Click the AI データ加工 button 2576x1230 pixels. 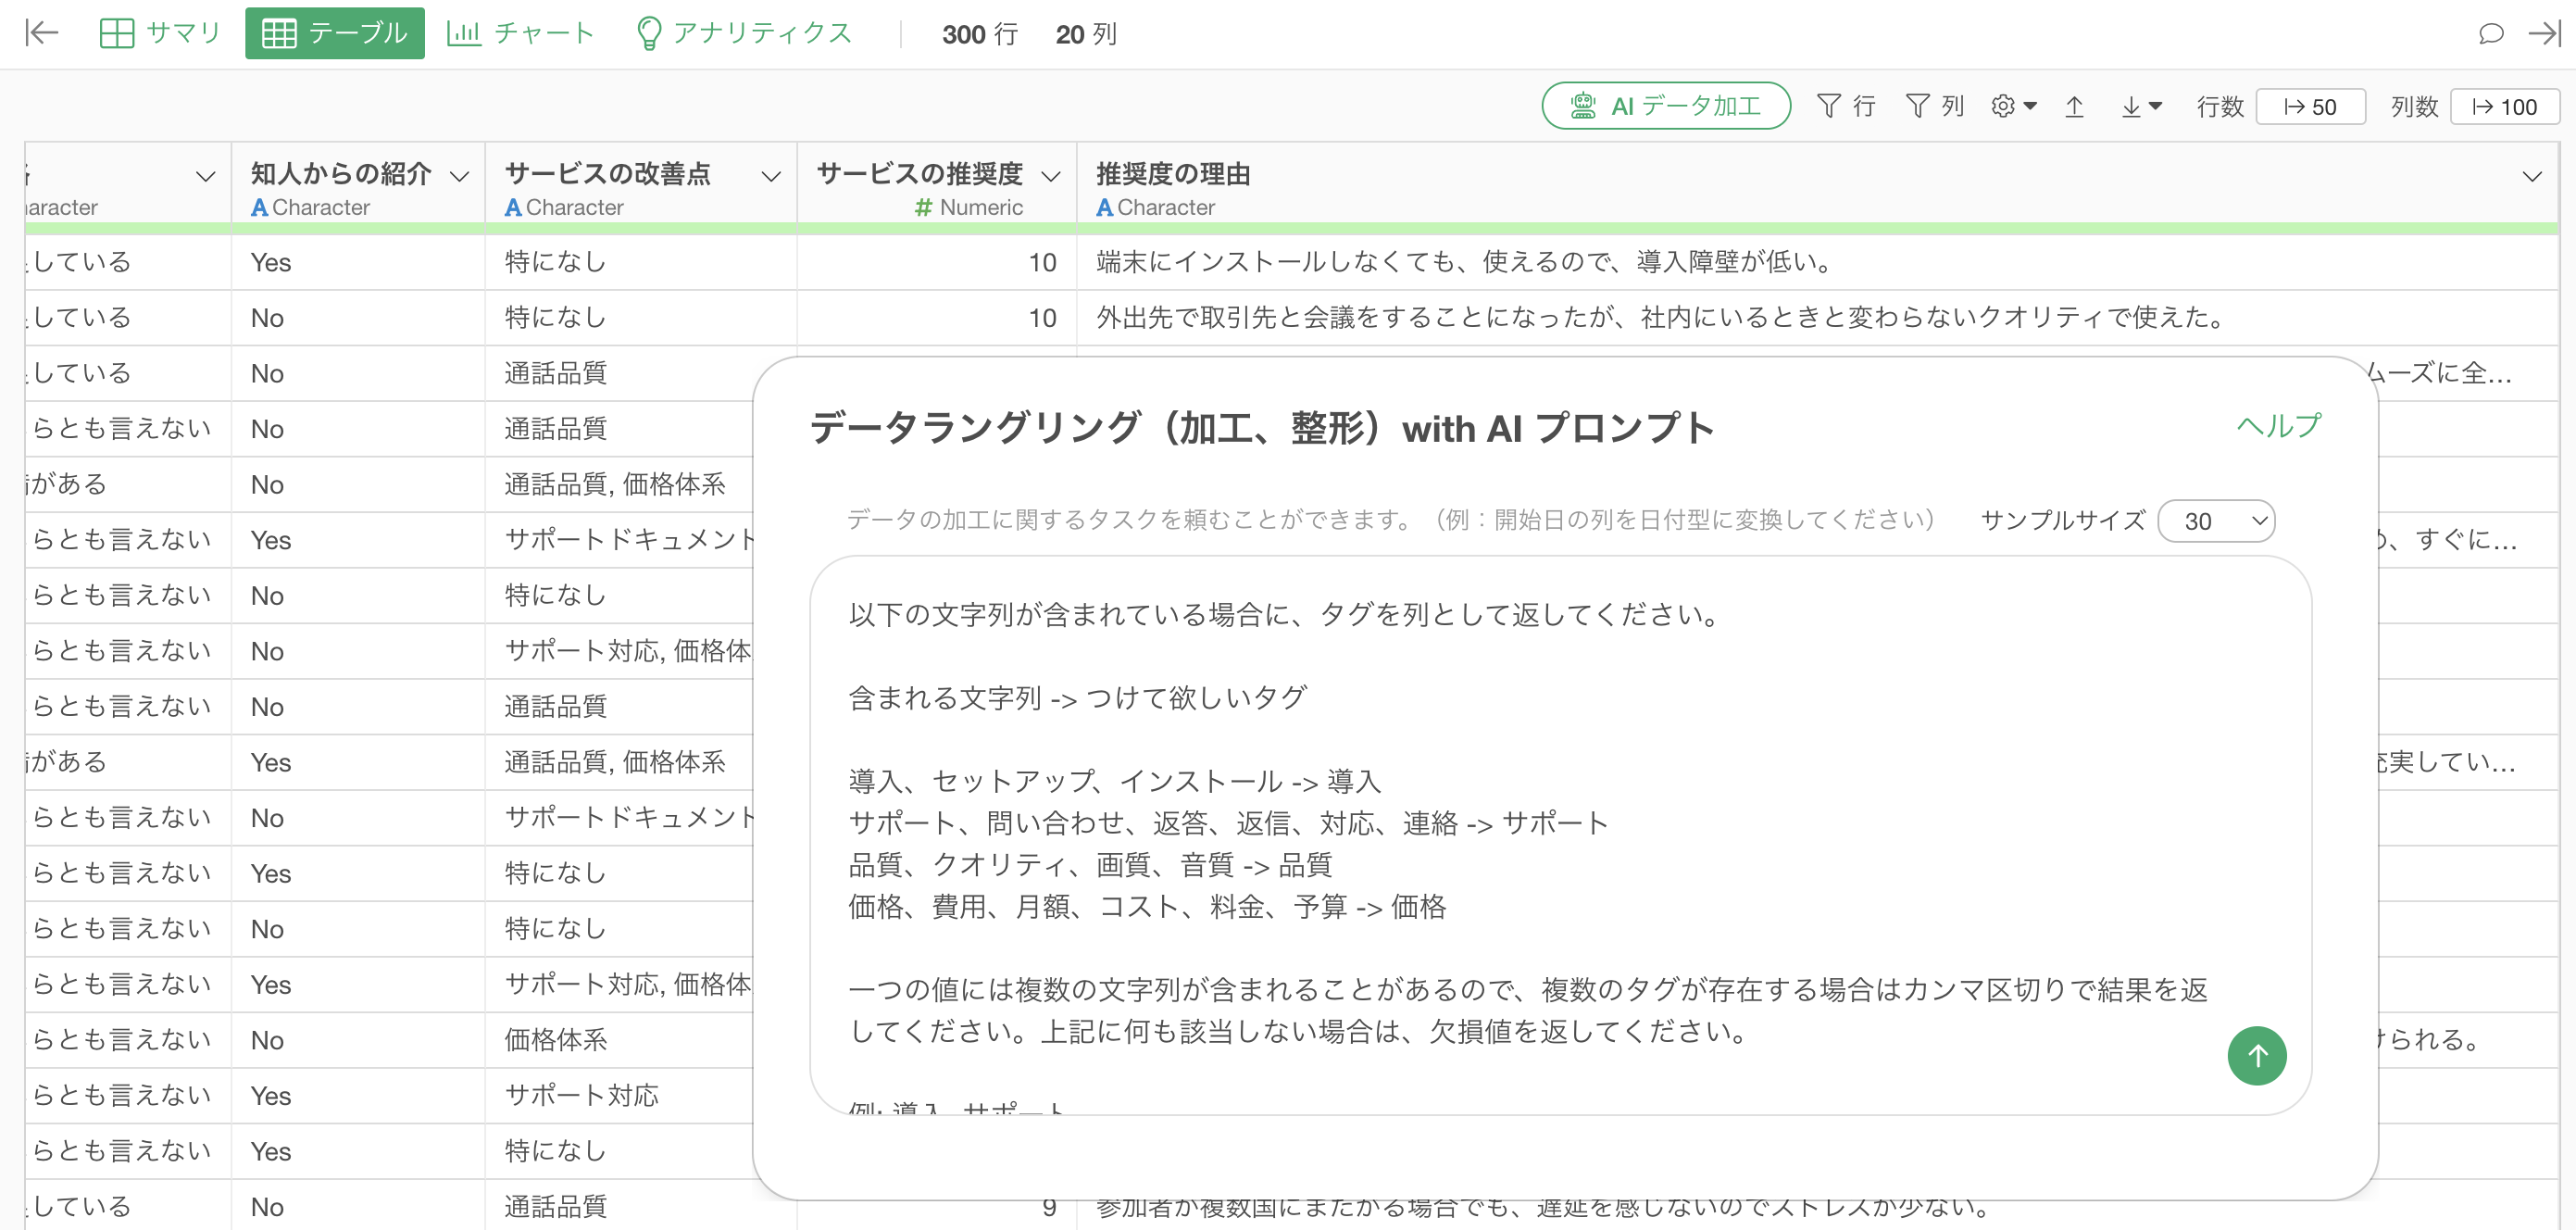coord(1665,106)
